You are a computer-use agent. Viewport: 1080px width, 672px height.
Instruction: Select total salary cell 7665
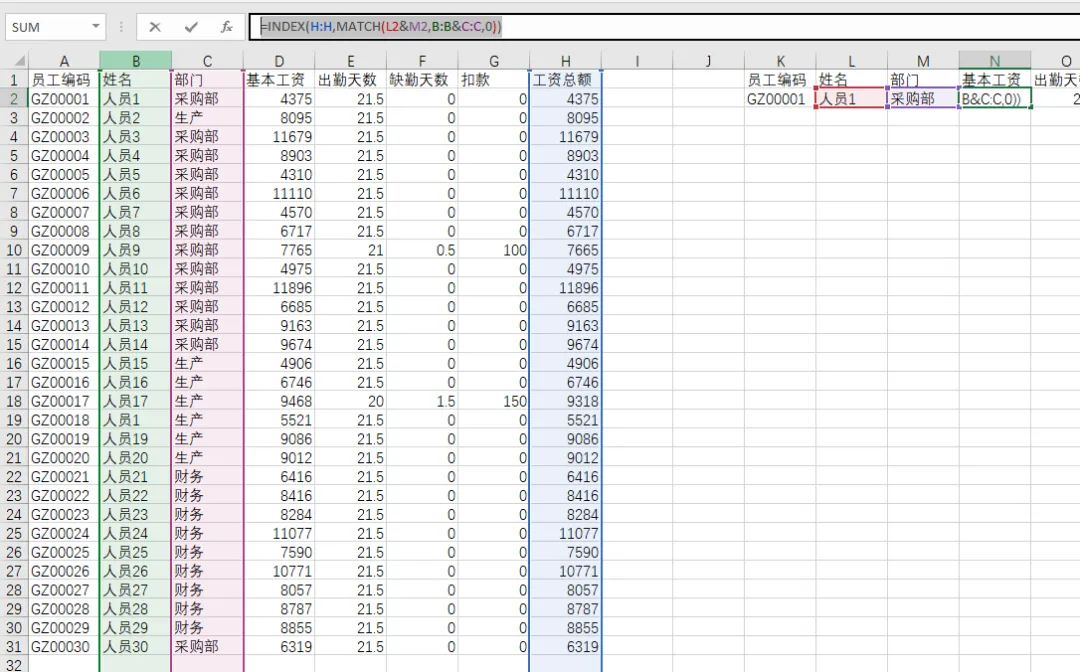(565, 250)
